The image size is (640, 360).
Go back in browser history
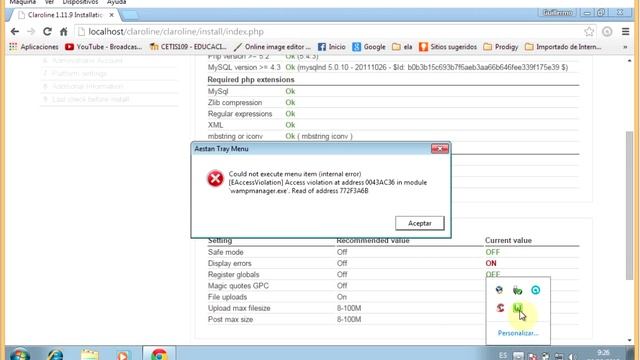[x=15, y=31]
